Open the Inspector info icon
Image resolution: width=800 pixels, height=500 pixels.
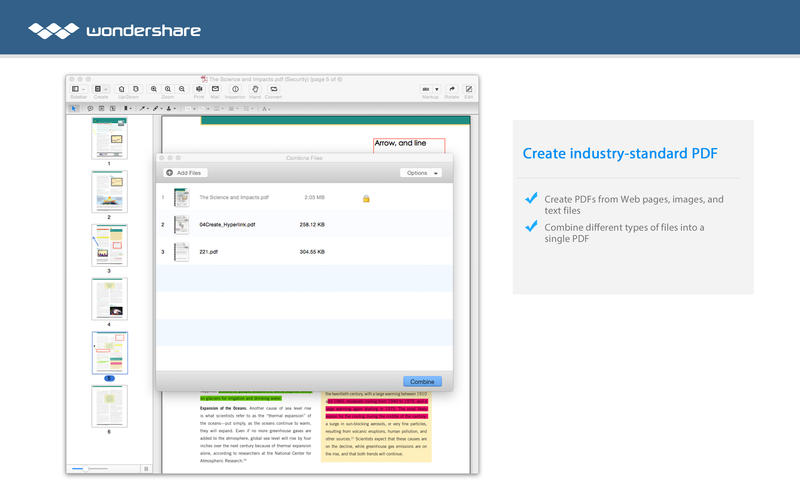click(x=235, y=89)
